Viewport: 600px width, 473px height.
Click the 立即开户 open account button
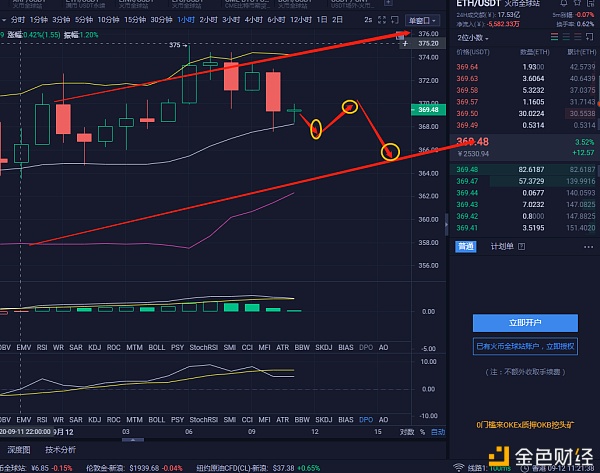click(525, 323)
